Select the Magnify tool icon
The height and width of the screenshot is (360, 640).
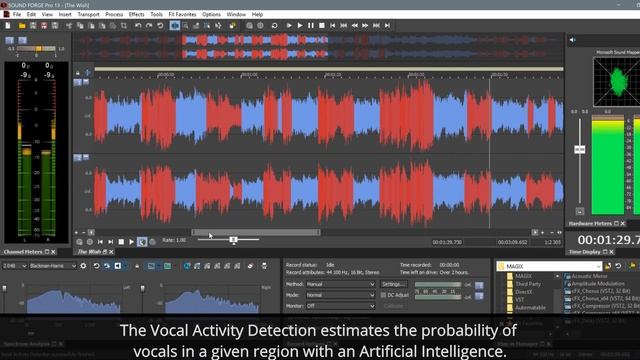point(186,25)
